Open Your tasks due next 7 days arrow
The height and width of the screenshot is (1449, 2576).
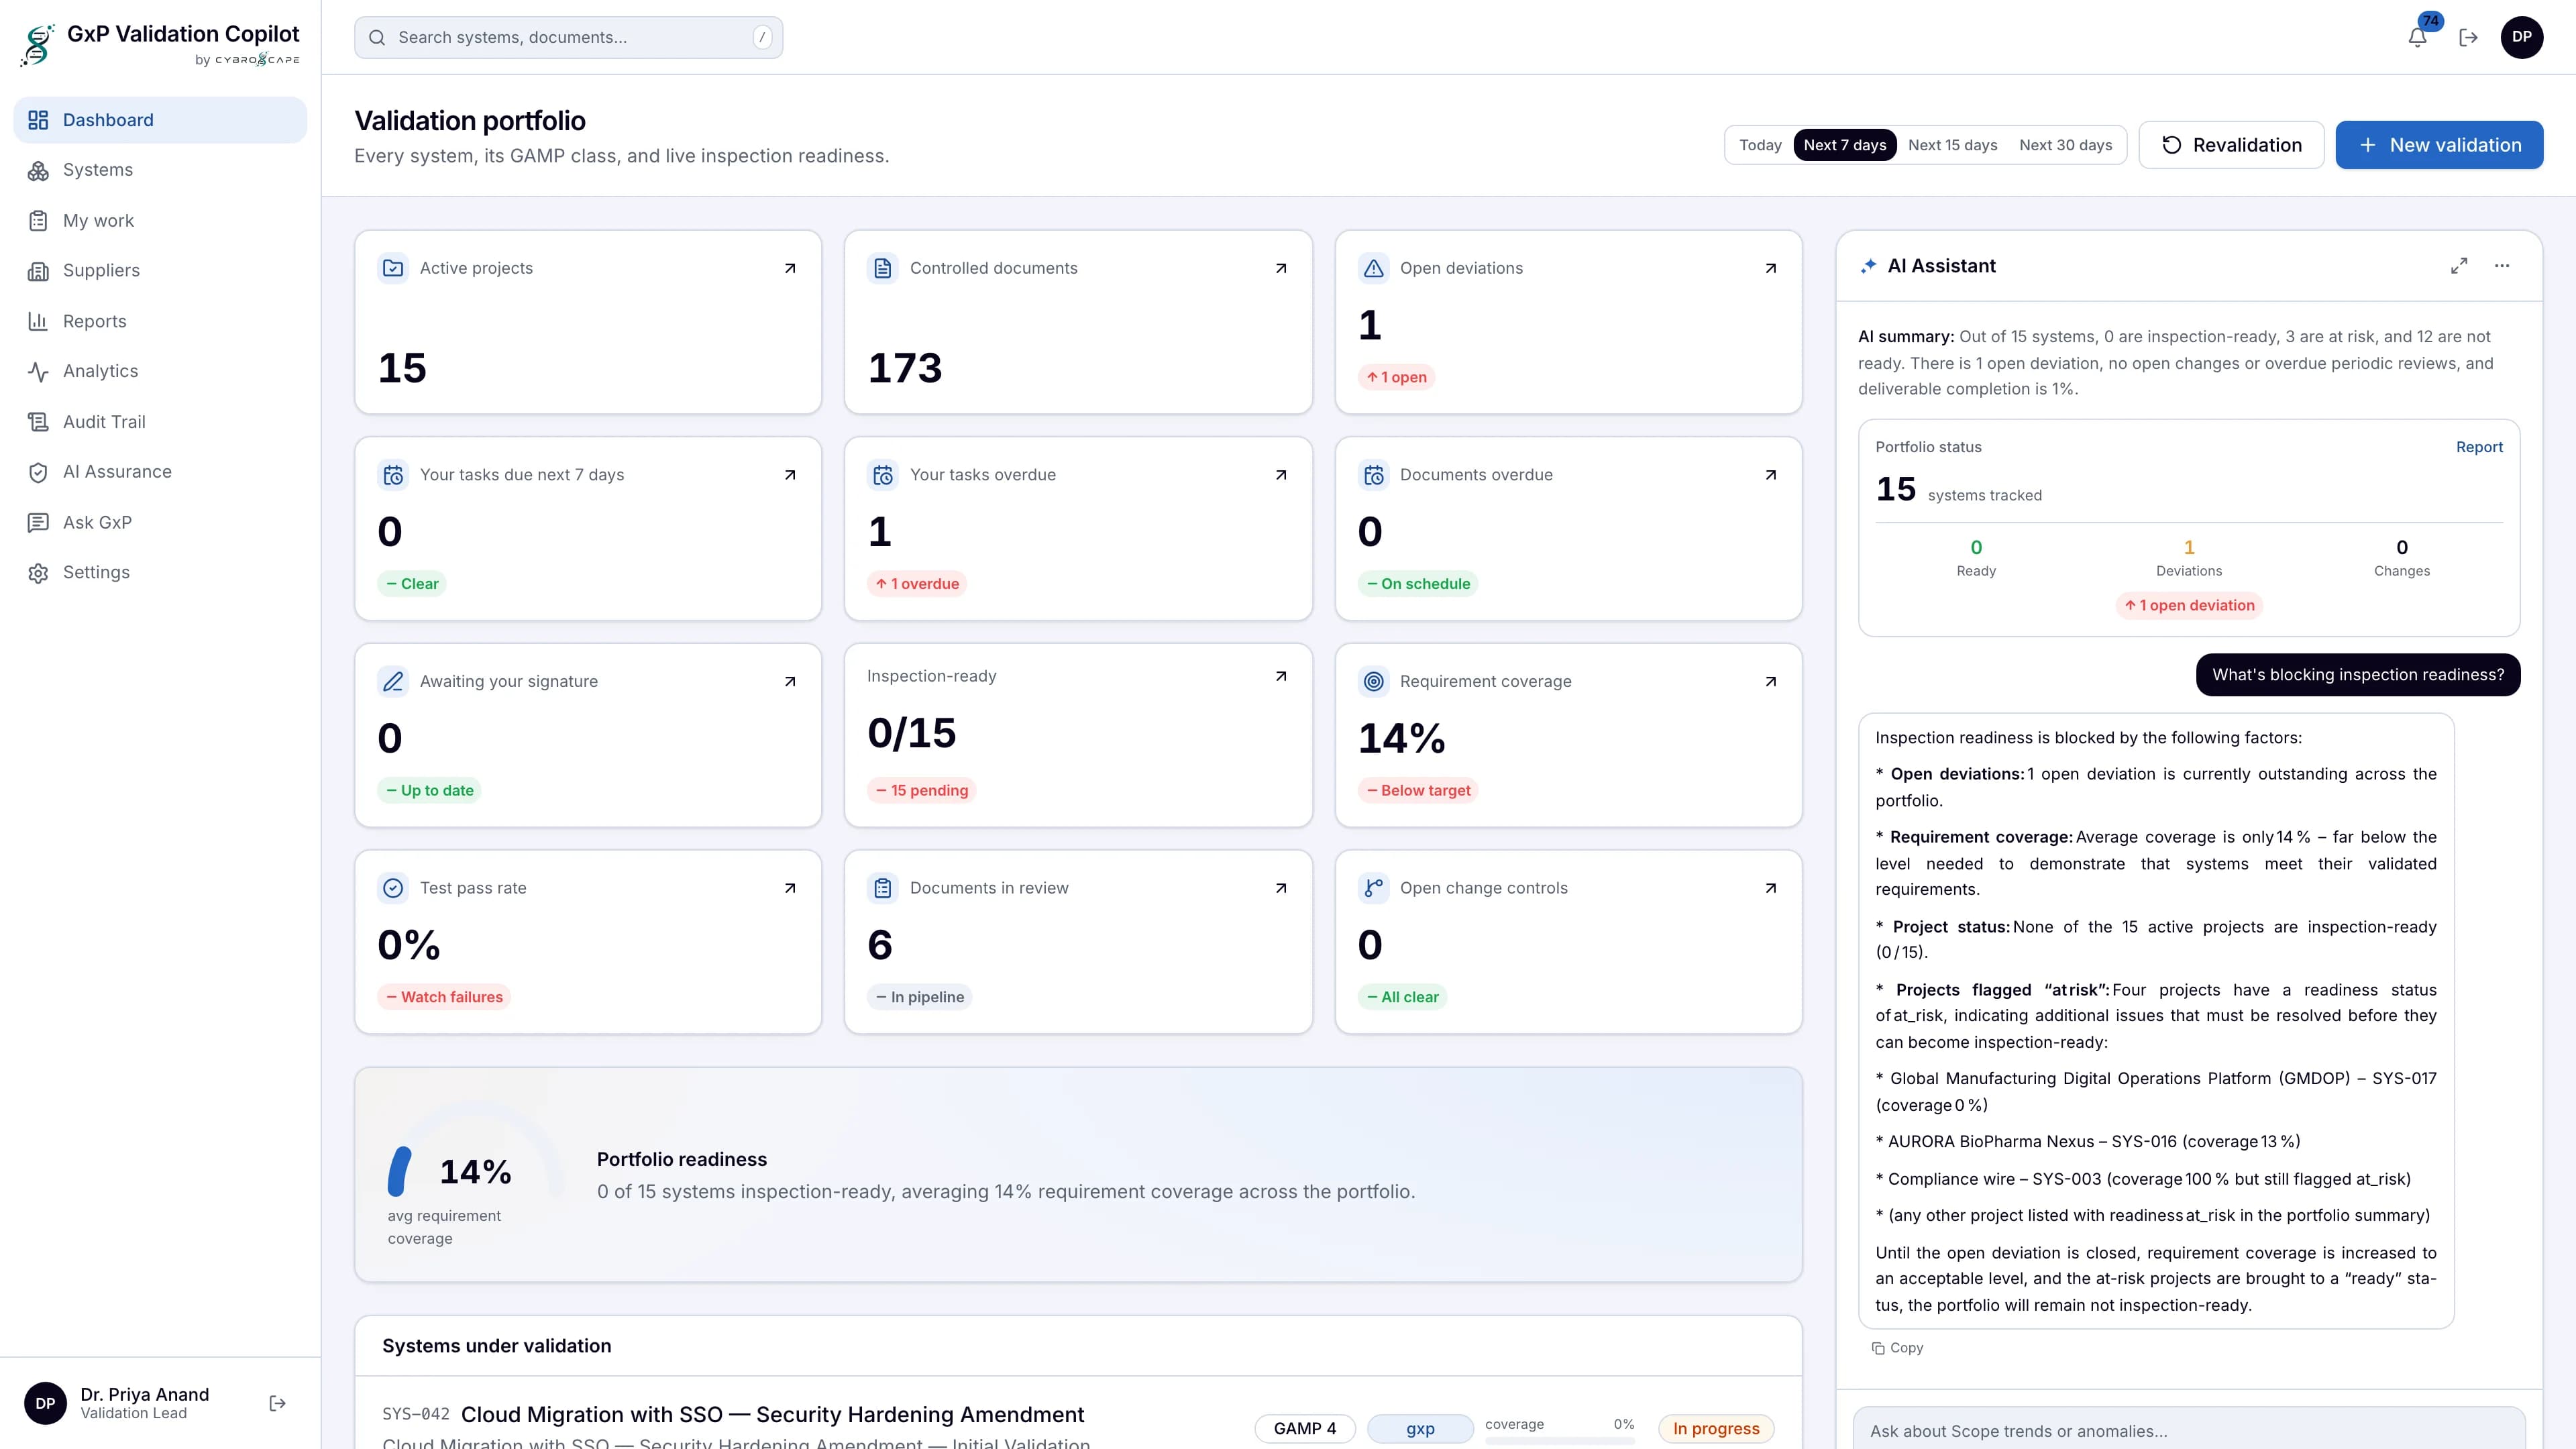(x=790, y=475)
